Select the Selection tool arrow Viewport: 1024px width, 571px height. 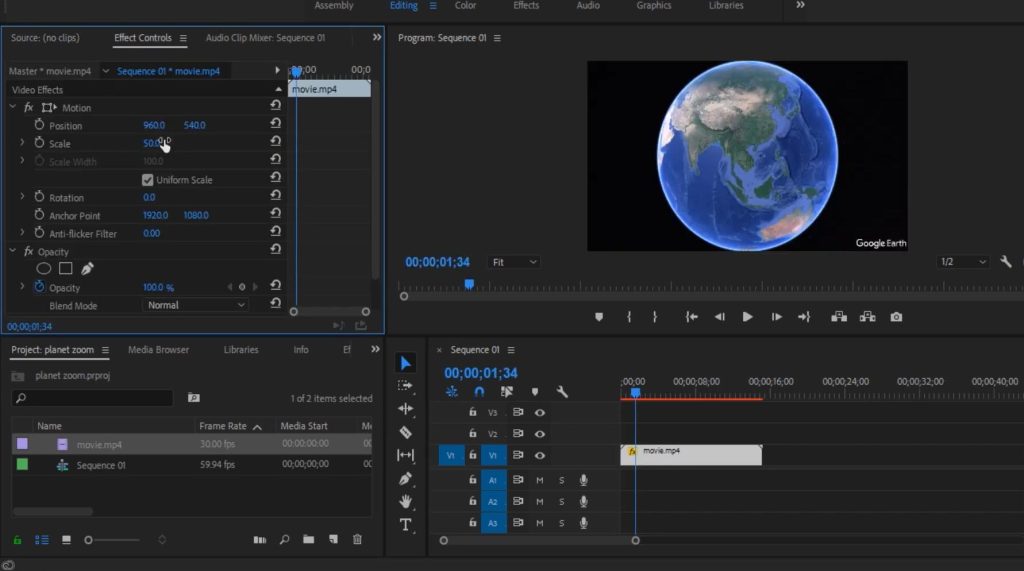pos(405,363)
